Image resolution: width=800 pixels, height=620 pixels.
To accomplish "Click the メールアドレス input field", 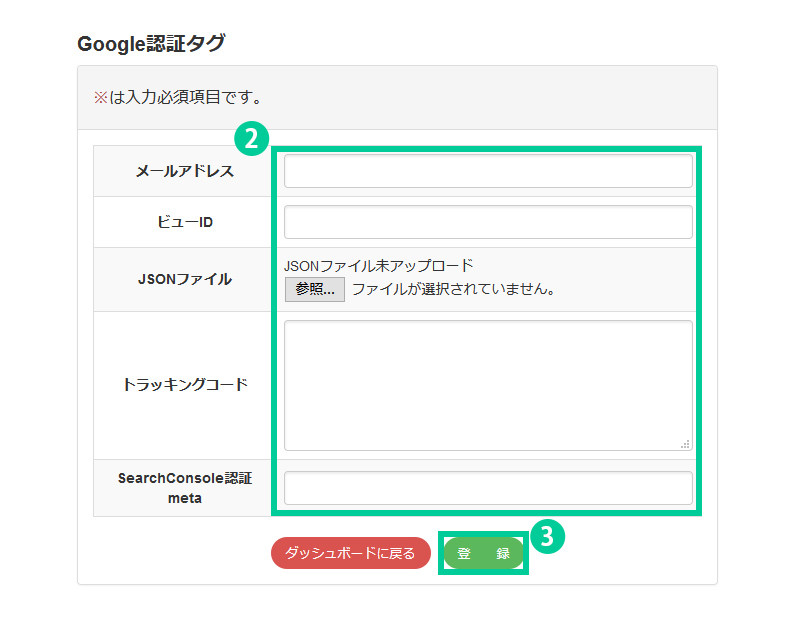I will [x=488, y=171].
